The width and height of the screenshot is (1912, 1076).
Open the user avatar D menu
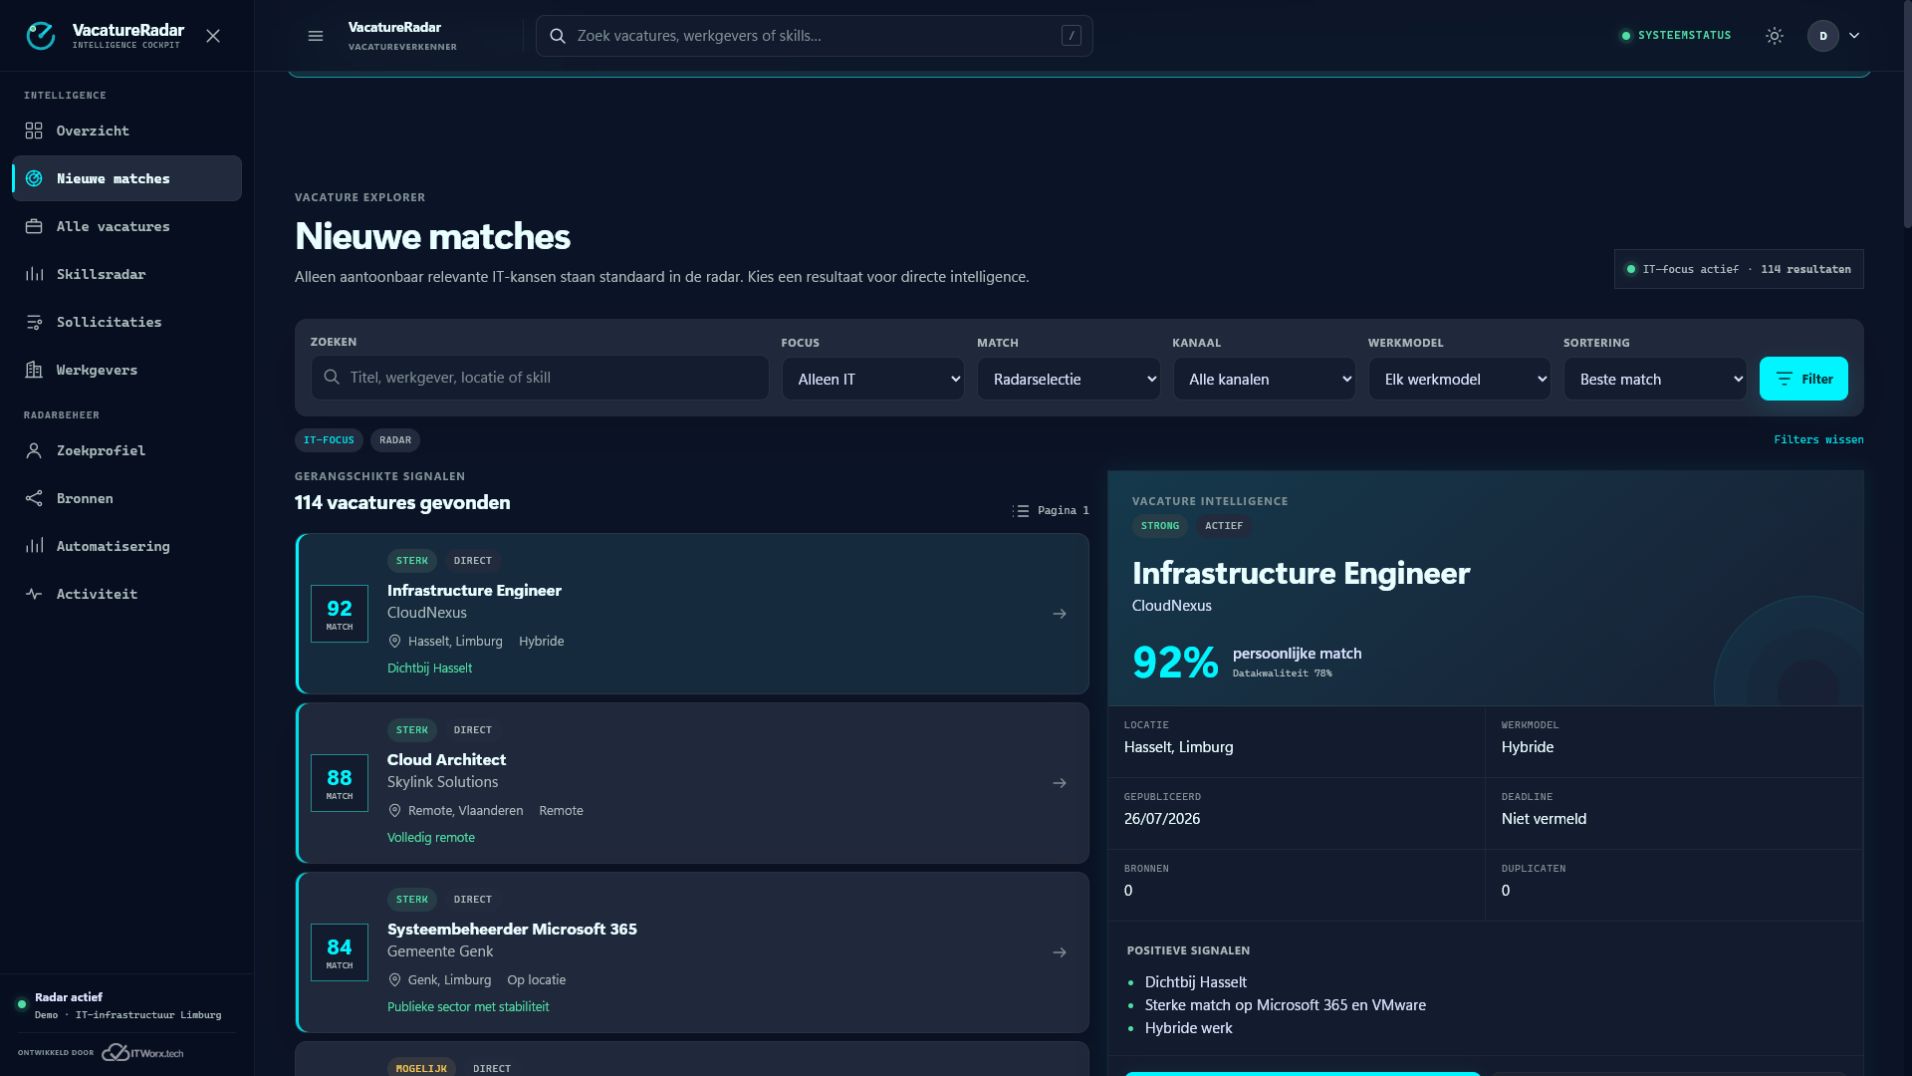pos(1823,36)
